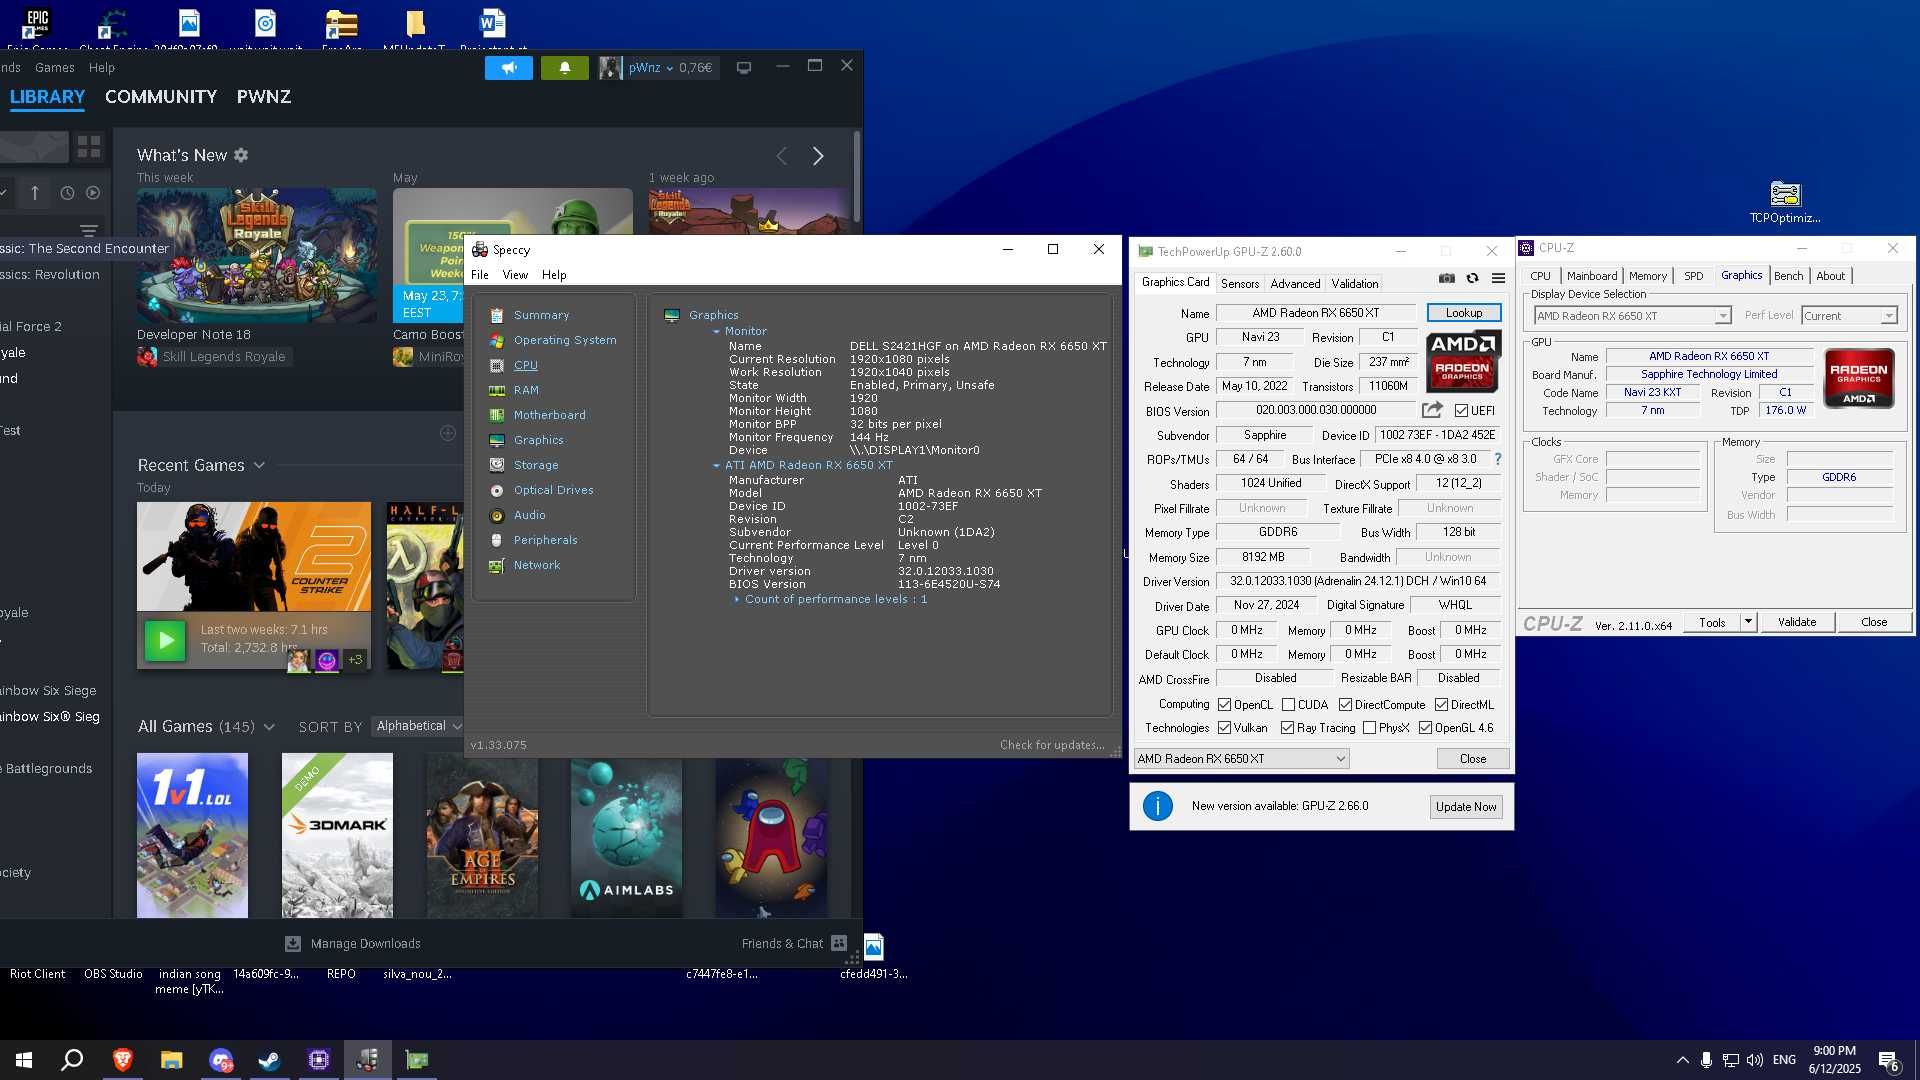Click Steam Big Picture display icon

743,67
